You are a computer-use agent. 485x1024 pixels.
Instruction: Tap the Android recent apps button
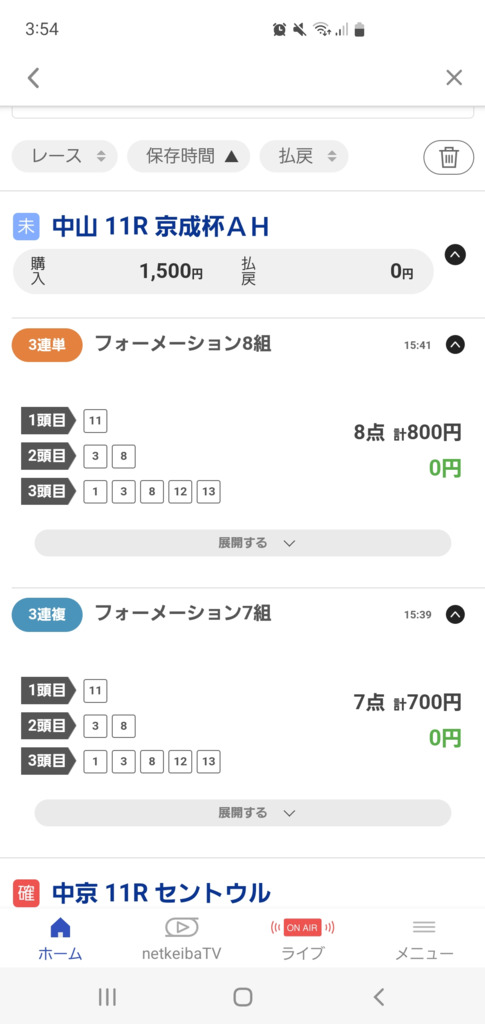[x=107, y=997]
